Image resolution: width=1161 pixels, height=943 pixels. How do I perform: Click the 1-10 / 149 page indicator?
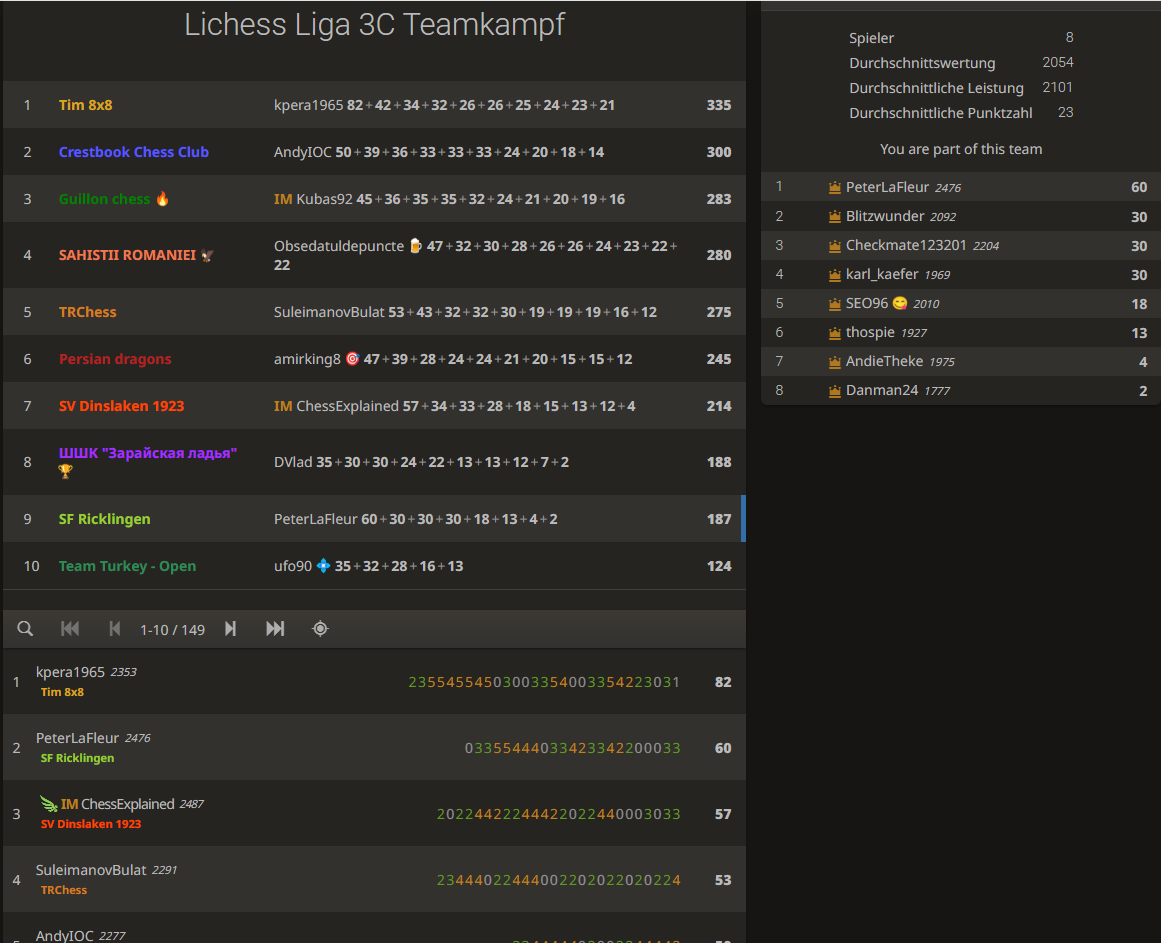click(x=172, y=630)
